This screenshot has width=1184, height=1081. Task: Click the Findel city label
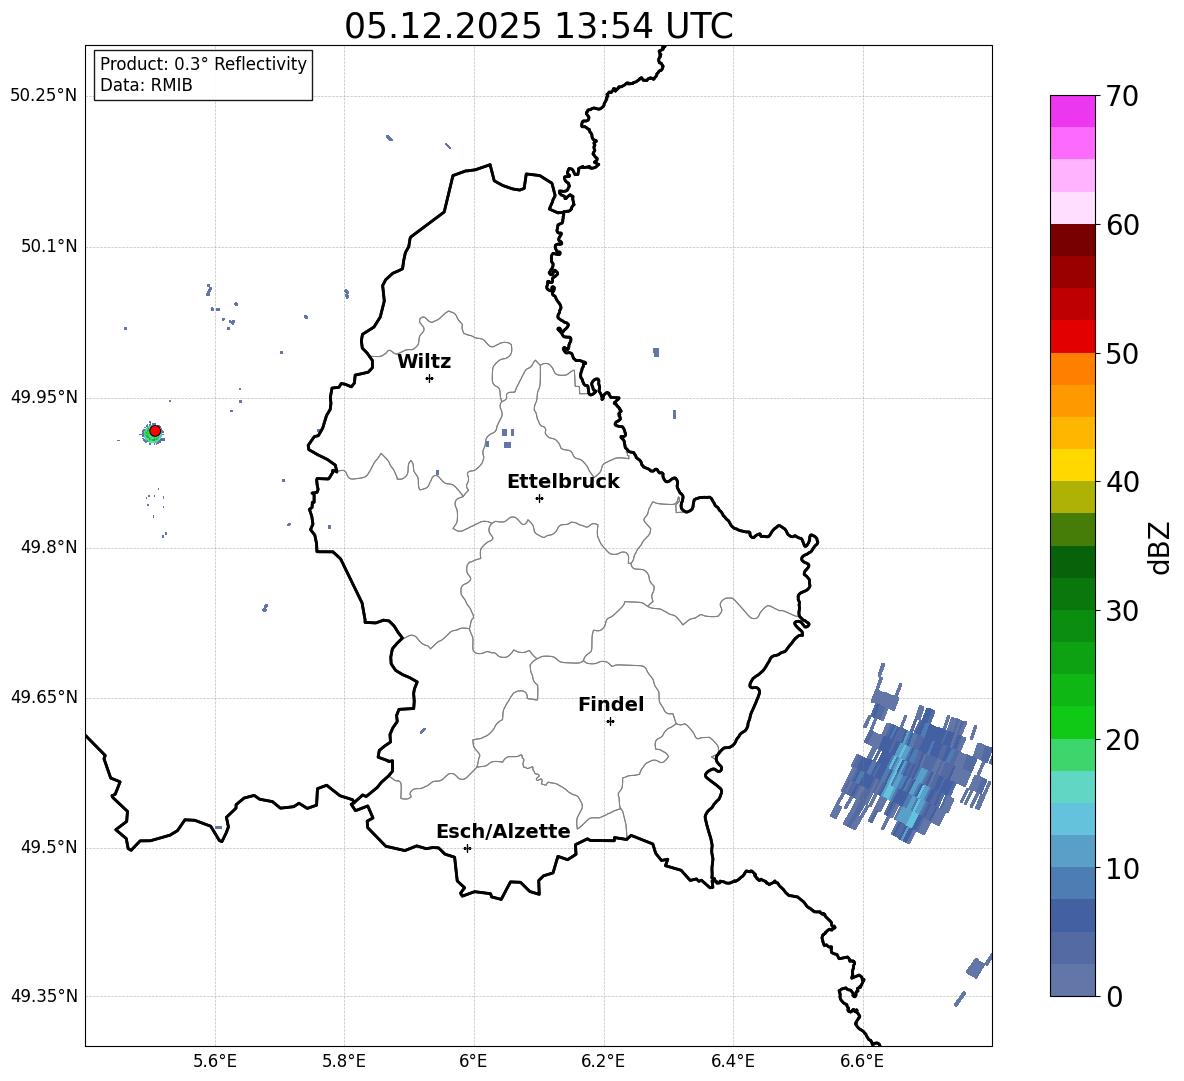coord(611,704)
